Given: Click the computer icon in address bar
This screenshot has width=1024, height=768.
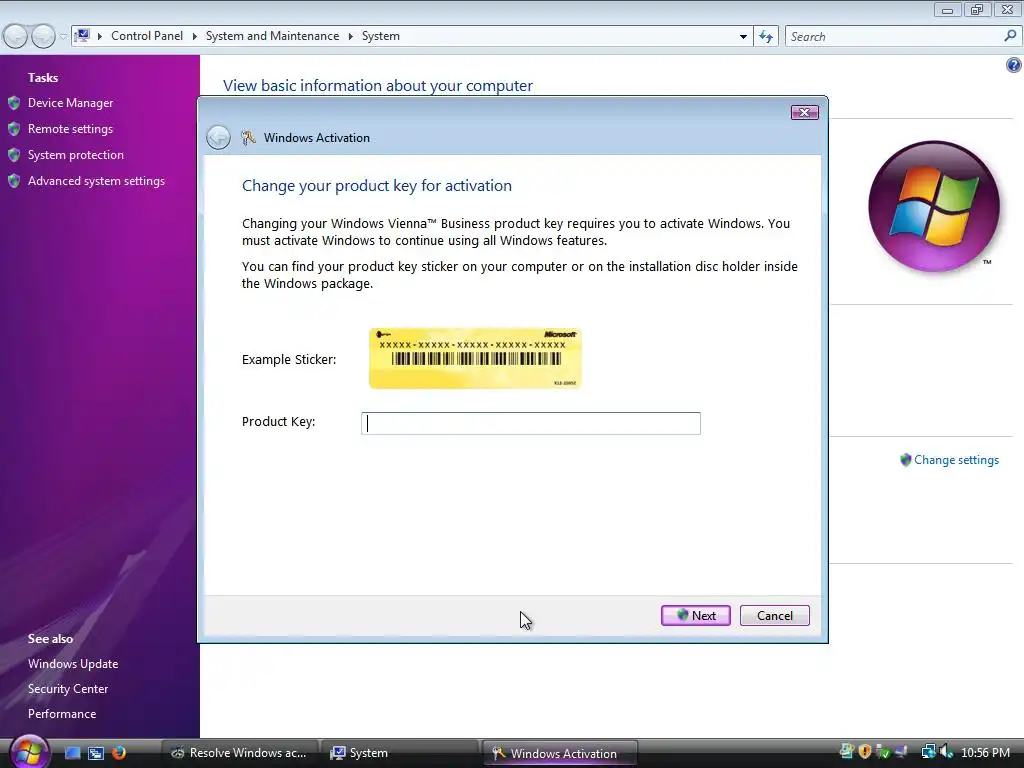Looking at the screenshot, I should tap(82, 36).
